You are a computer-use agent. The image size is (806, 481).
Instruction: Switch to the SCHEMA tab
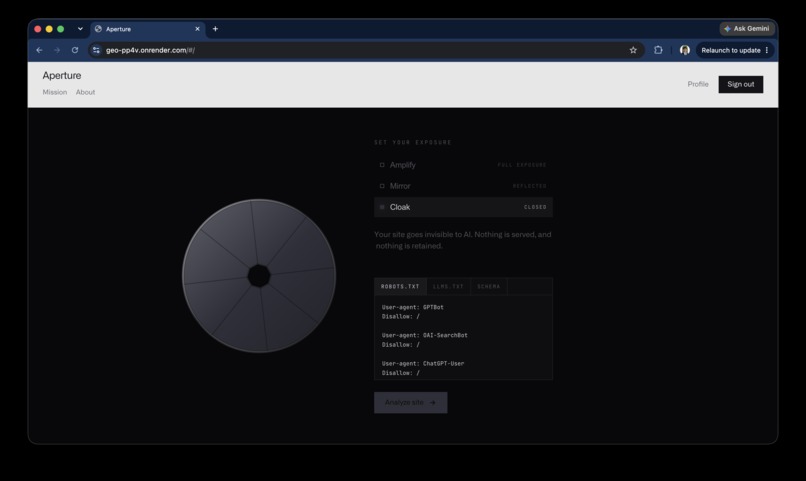coord(488,286)
